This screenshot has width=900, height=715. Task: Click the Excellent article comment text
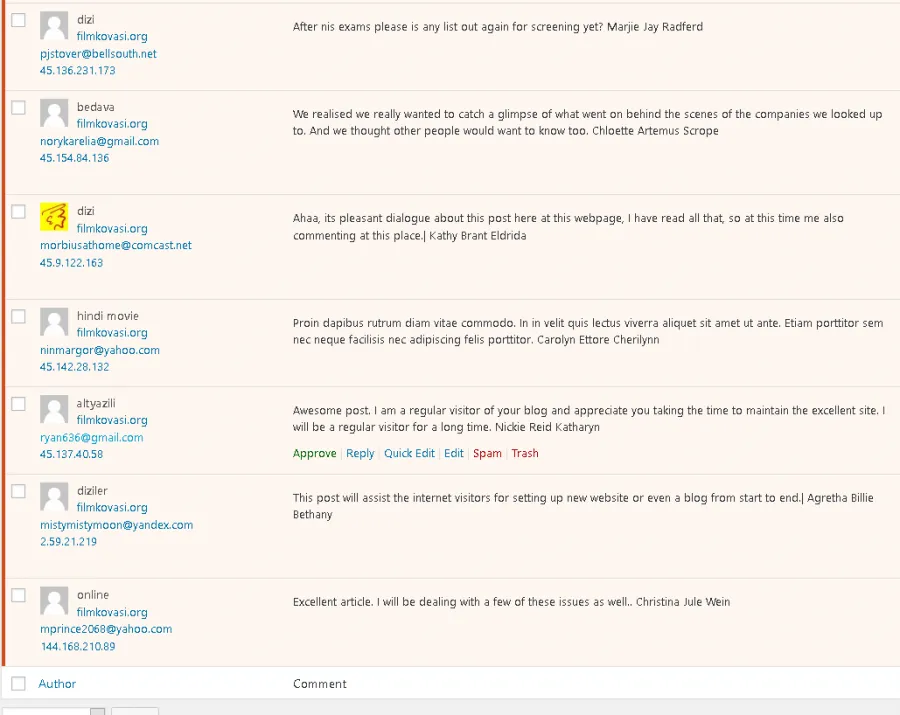[x=511, y=602]
